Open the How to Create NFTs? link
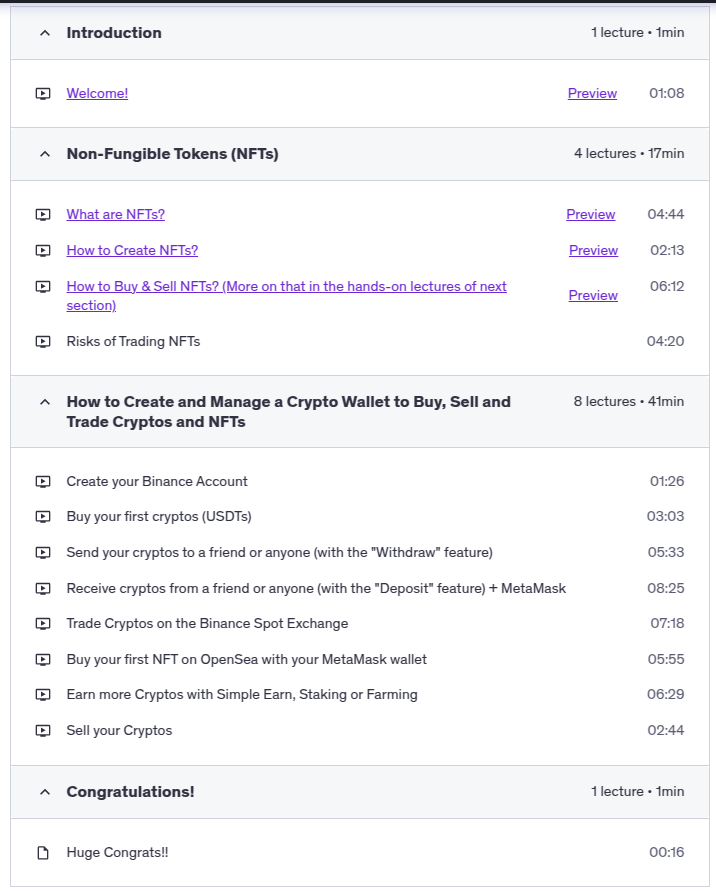Viewport: 716px width, 891px height. click(x=132, y=251)
